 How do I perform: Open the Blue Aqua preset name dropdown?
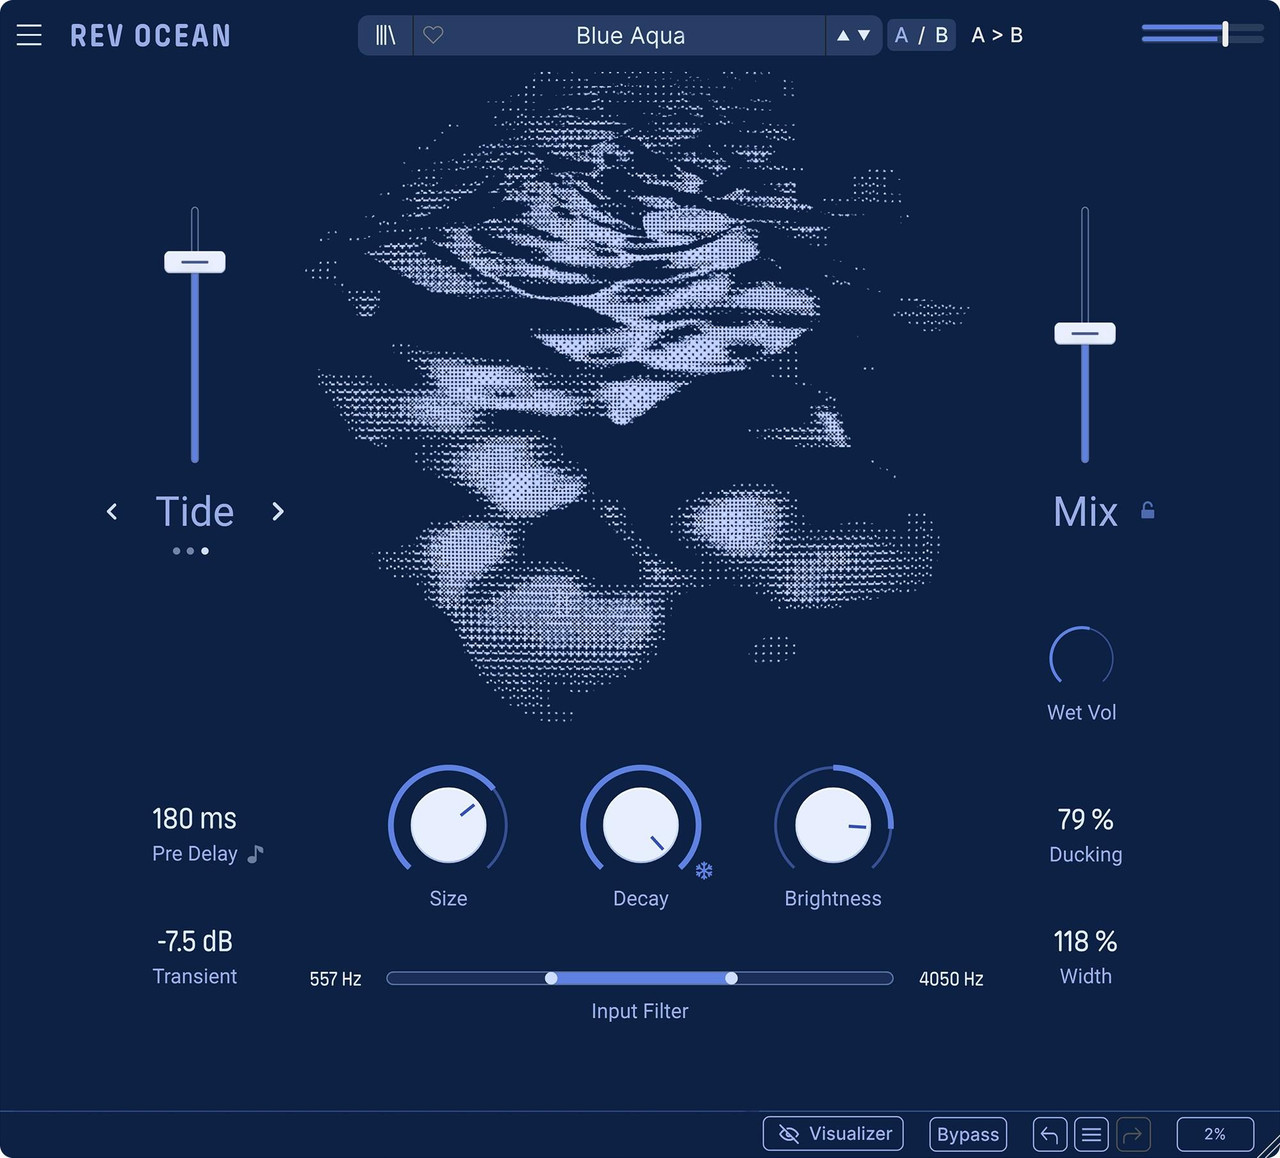click(630, 36)
